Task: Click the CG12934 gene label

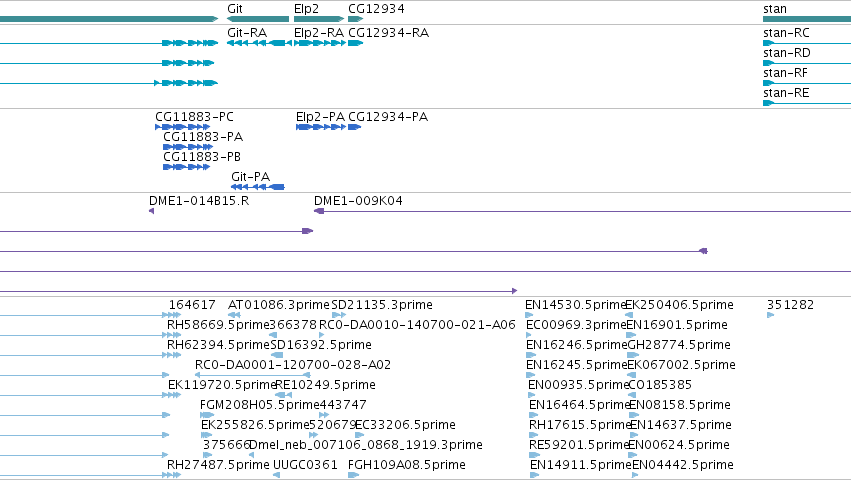Action: click(x=376, y=9)
